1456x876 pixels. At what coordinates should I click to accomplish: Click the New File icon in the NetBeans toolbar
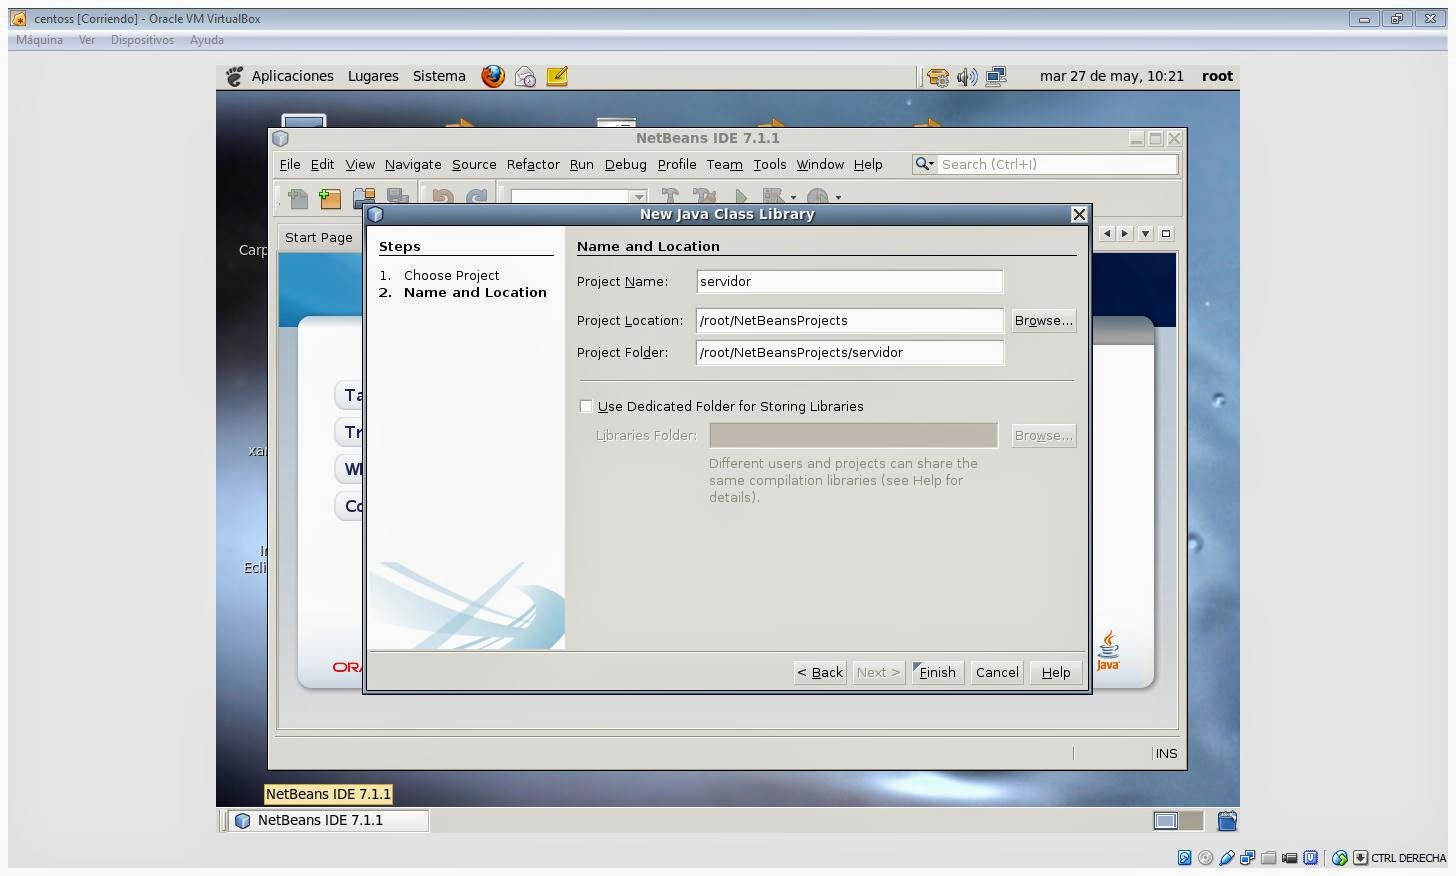297,198
